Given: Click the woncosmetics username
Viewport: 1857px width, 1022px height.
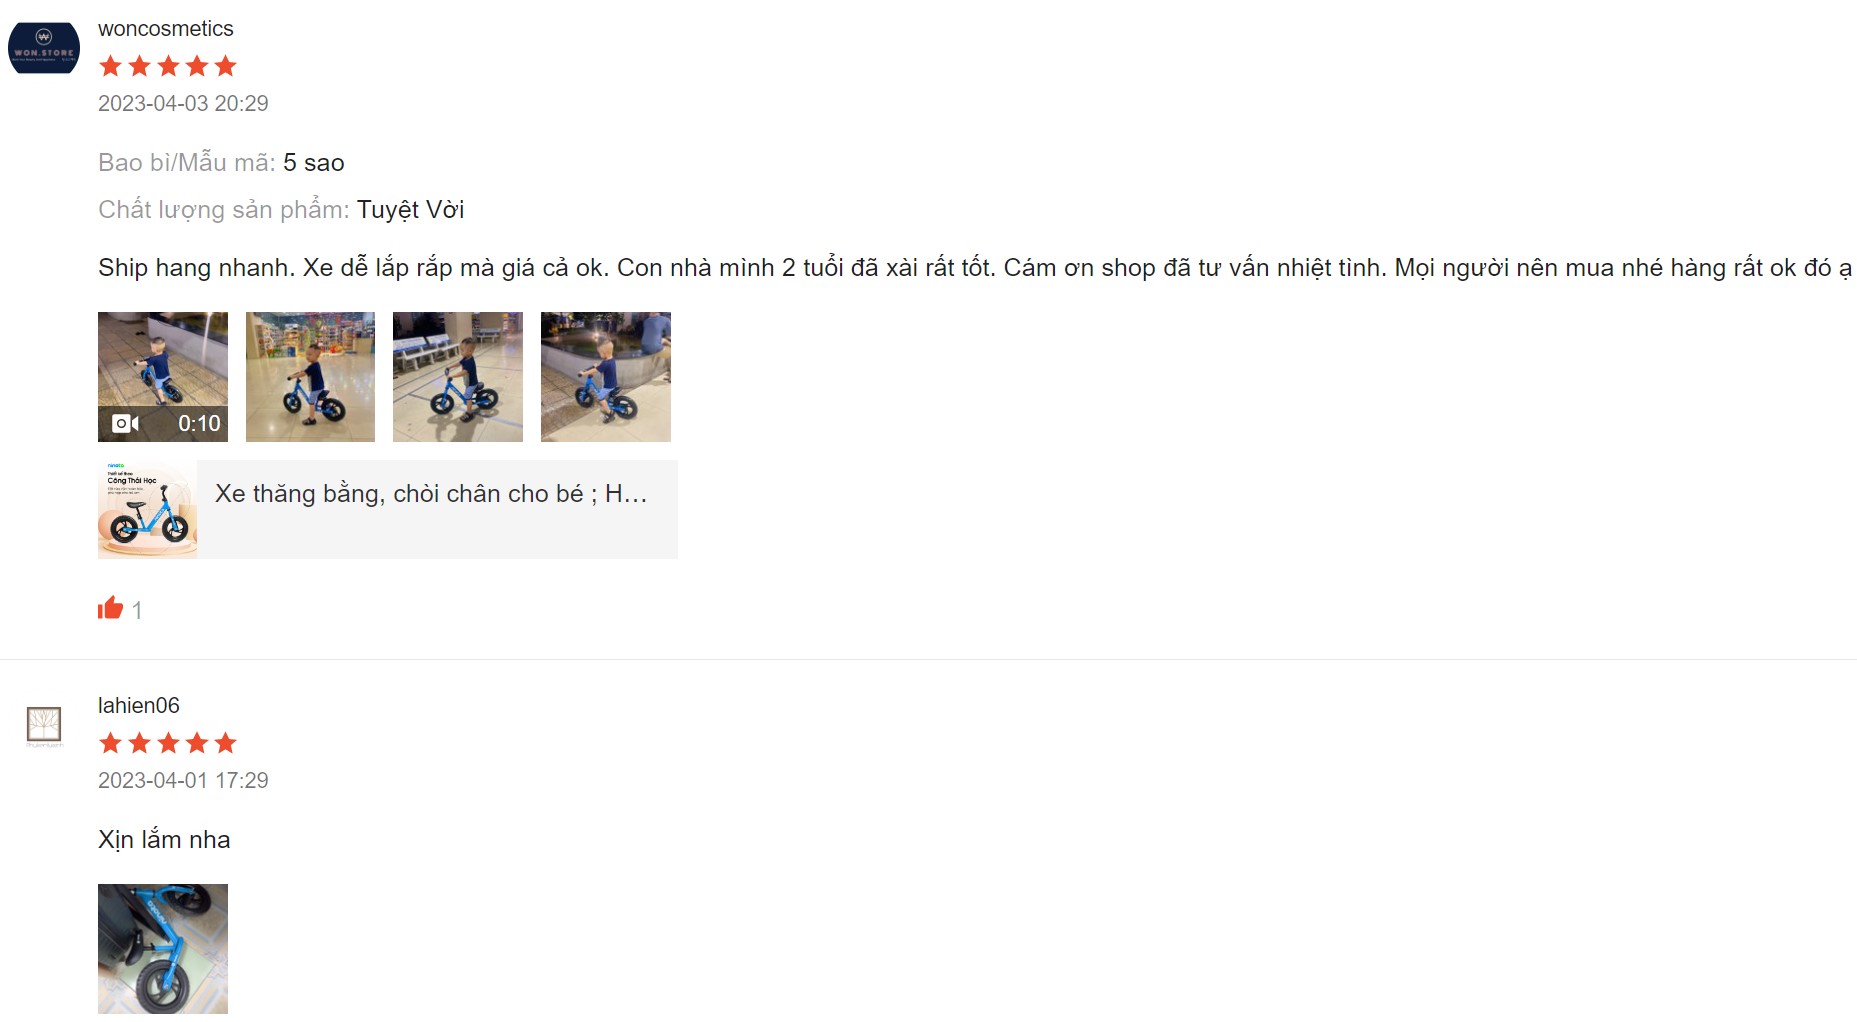Looking at the screenshot, I should coord(166,29).
